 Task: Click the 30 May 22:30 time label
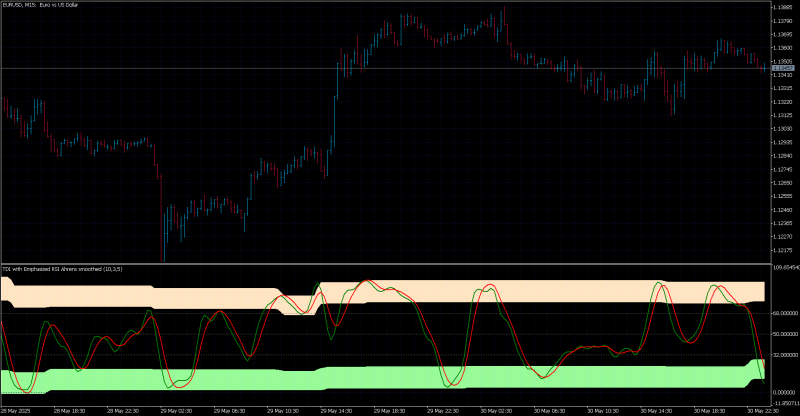coord(763,411)
